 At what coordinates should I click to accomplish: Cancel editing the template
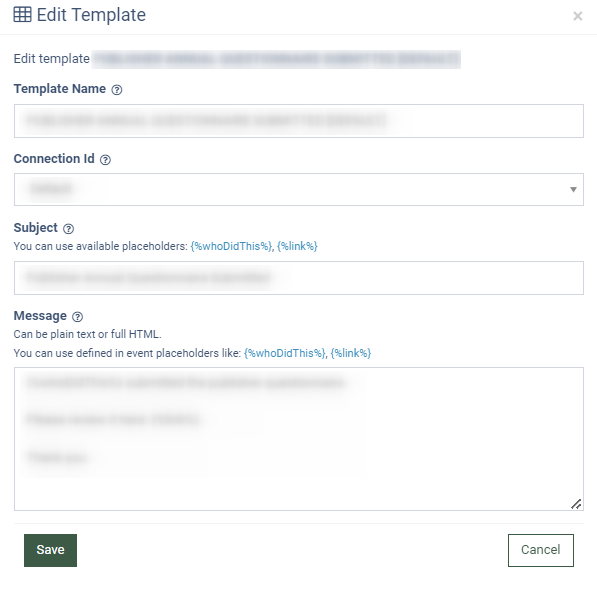click(x=541, y=550)
